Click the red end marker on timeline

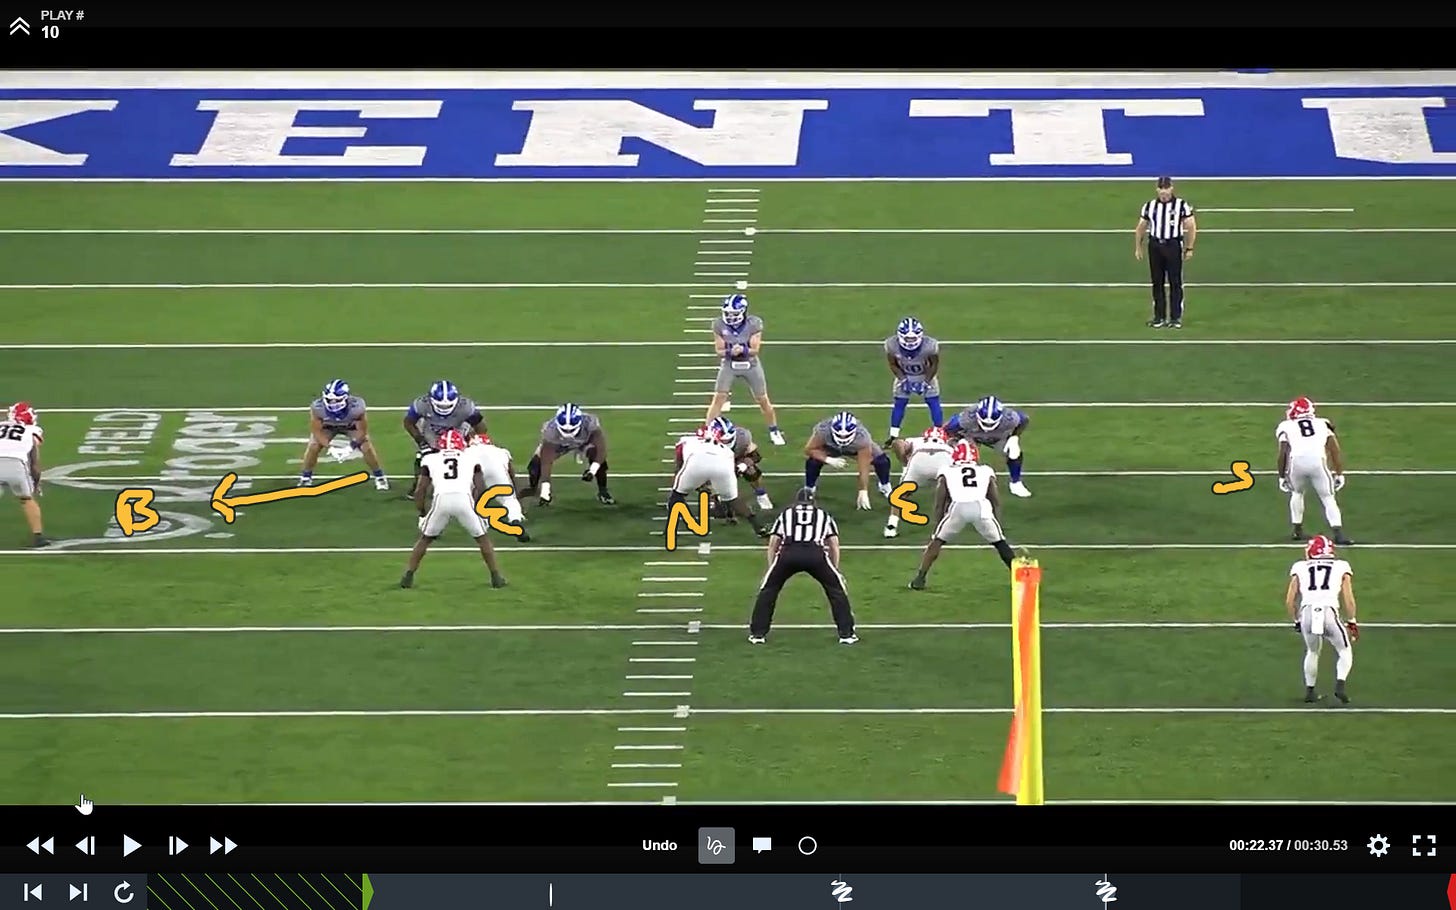1451,892
